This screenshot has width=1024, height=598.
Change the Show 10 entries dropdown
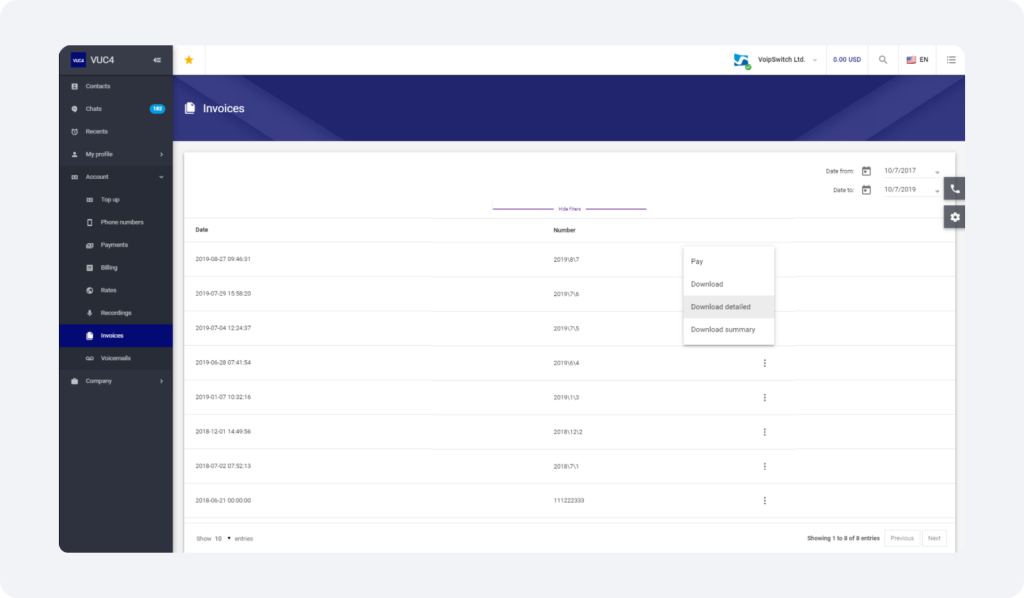[223, 539]
